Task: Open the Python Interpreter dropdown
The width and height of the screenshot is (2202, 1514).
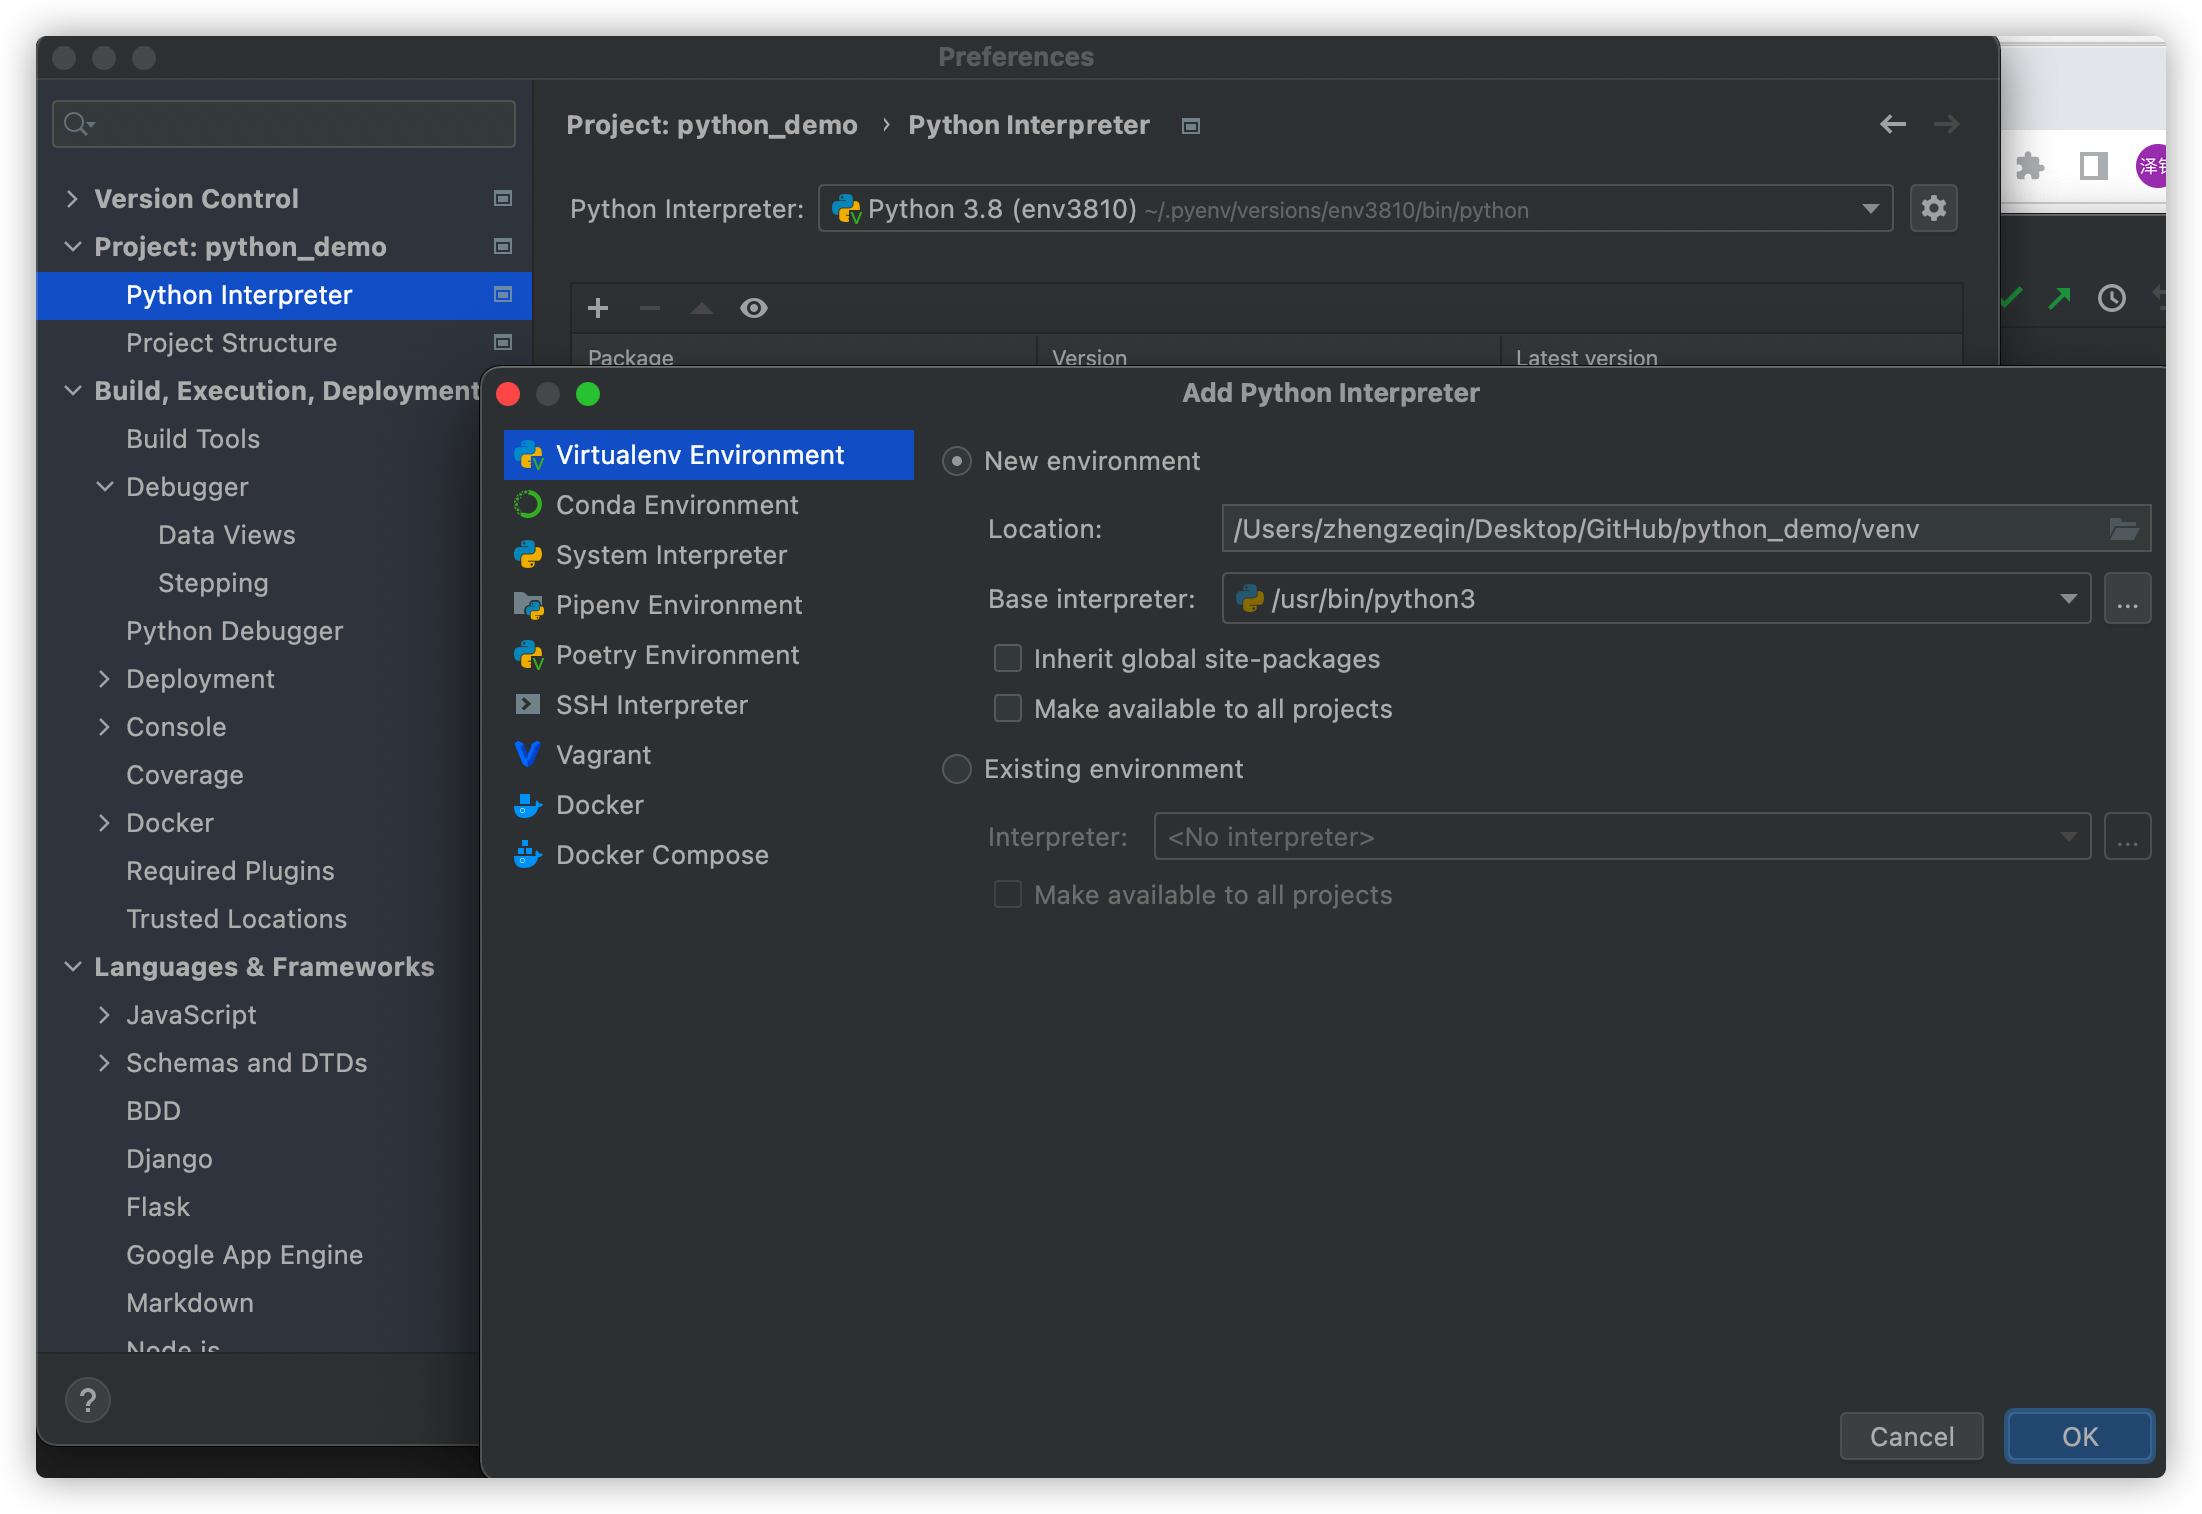Action: (x=1355, y=209)
